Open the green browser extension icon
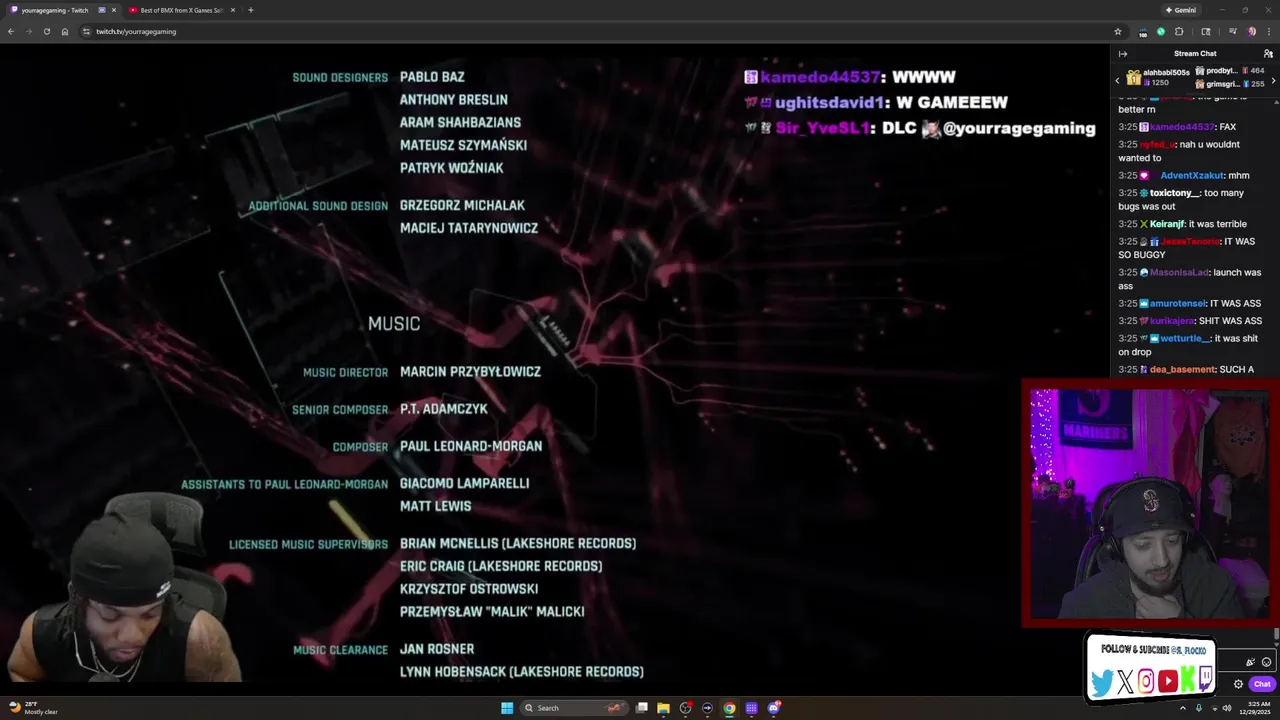Image resolution: width=1280 pixels, height=720 pixels. click(x=1161, y=31)
